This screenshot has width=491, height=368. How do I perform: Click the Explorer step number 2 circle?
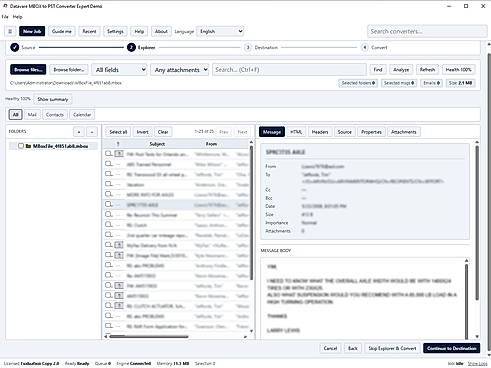(131, 47)
